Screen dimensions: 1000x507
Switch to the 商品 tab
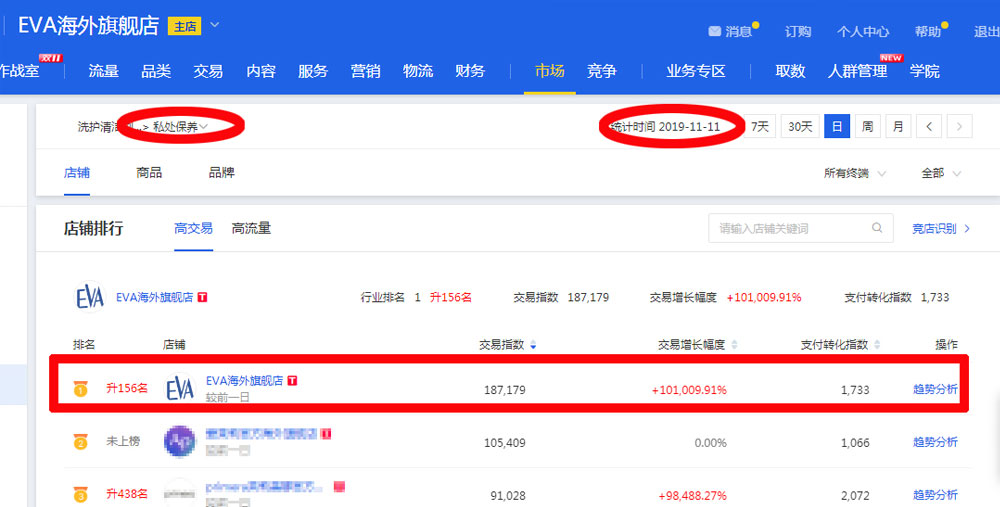click(x=149, y=173)
